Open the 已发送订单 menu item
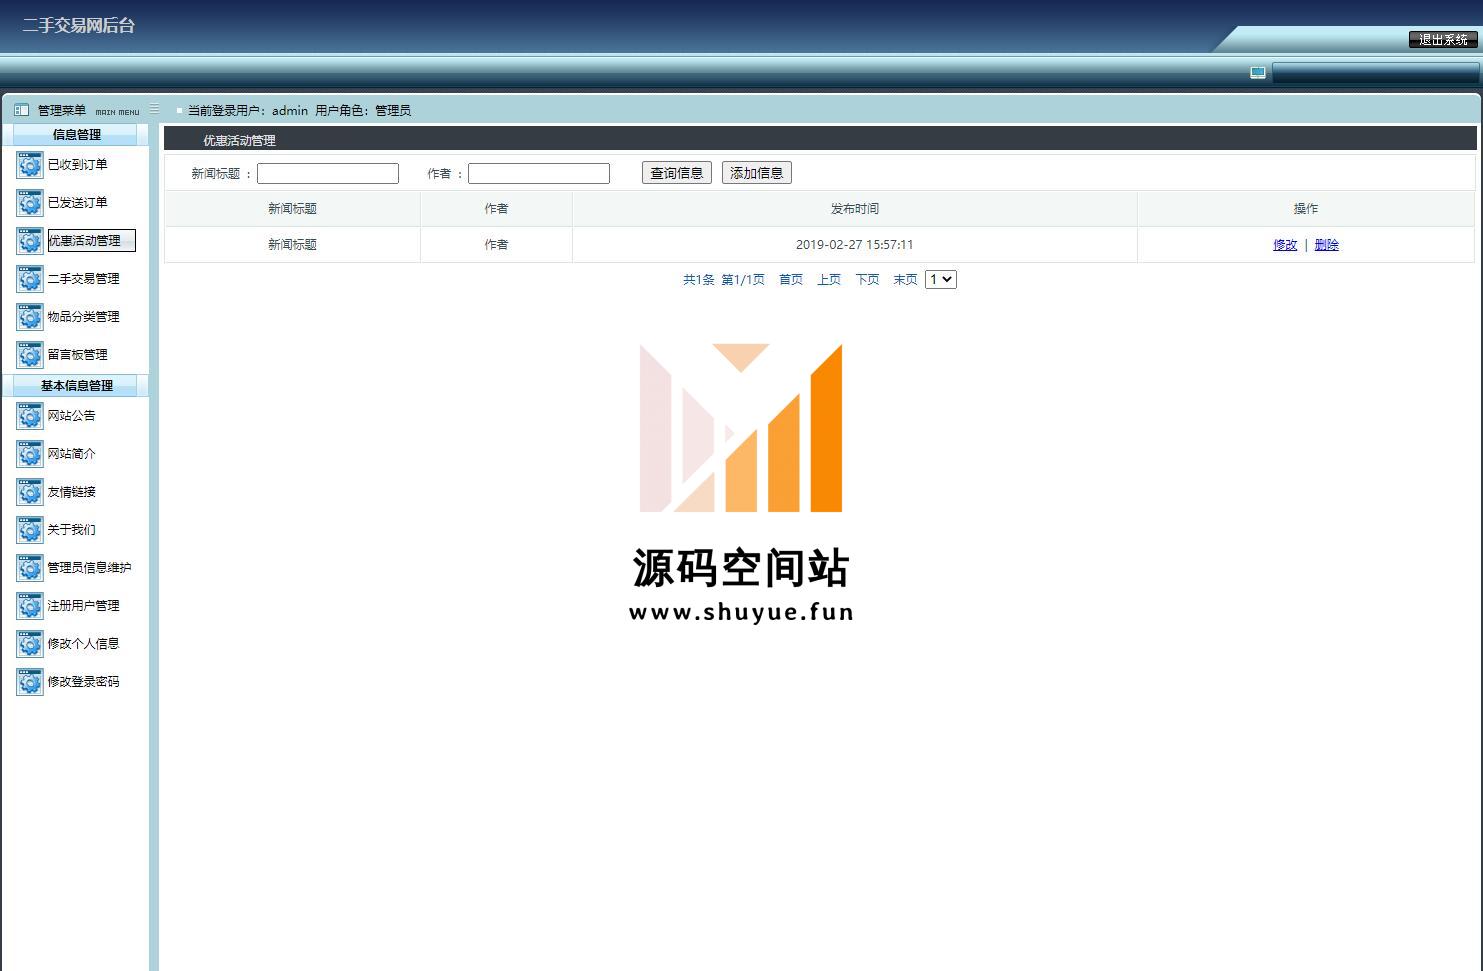1483x971 pixels. (77, 202)
